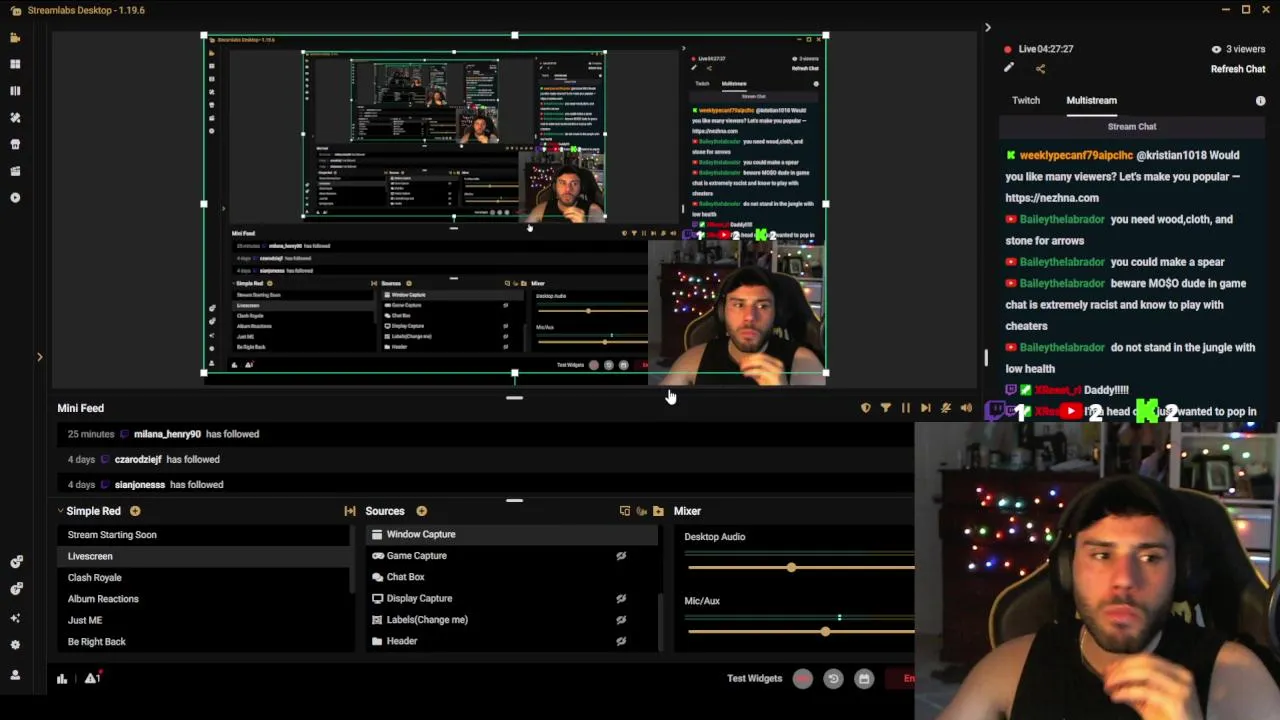Add a new scene with plus icon
This screenshot has width=1280, height=720.
coord(135,511)
